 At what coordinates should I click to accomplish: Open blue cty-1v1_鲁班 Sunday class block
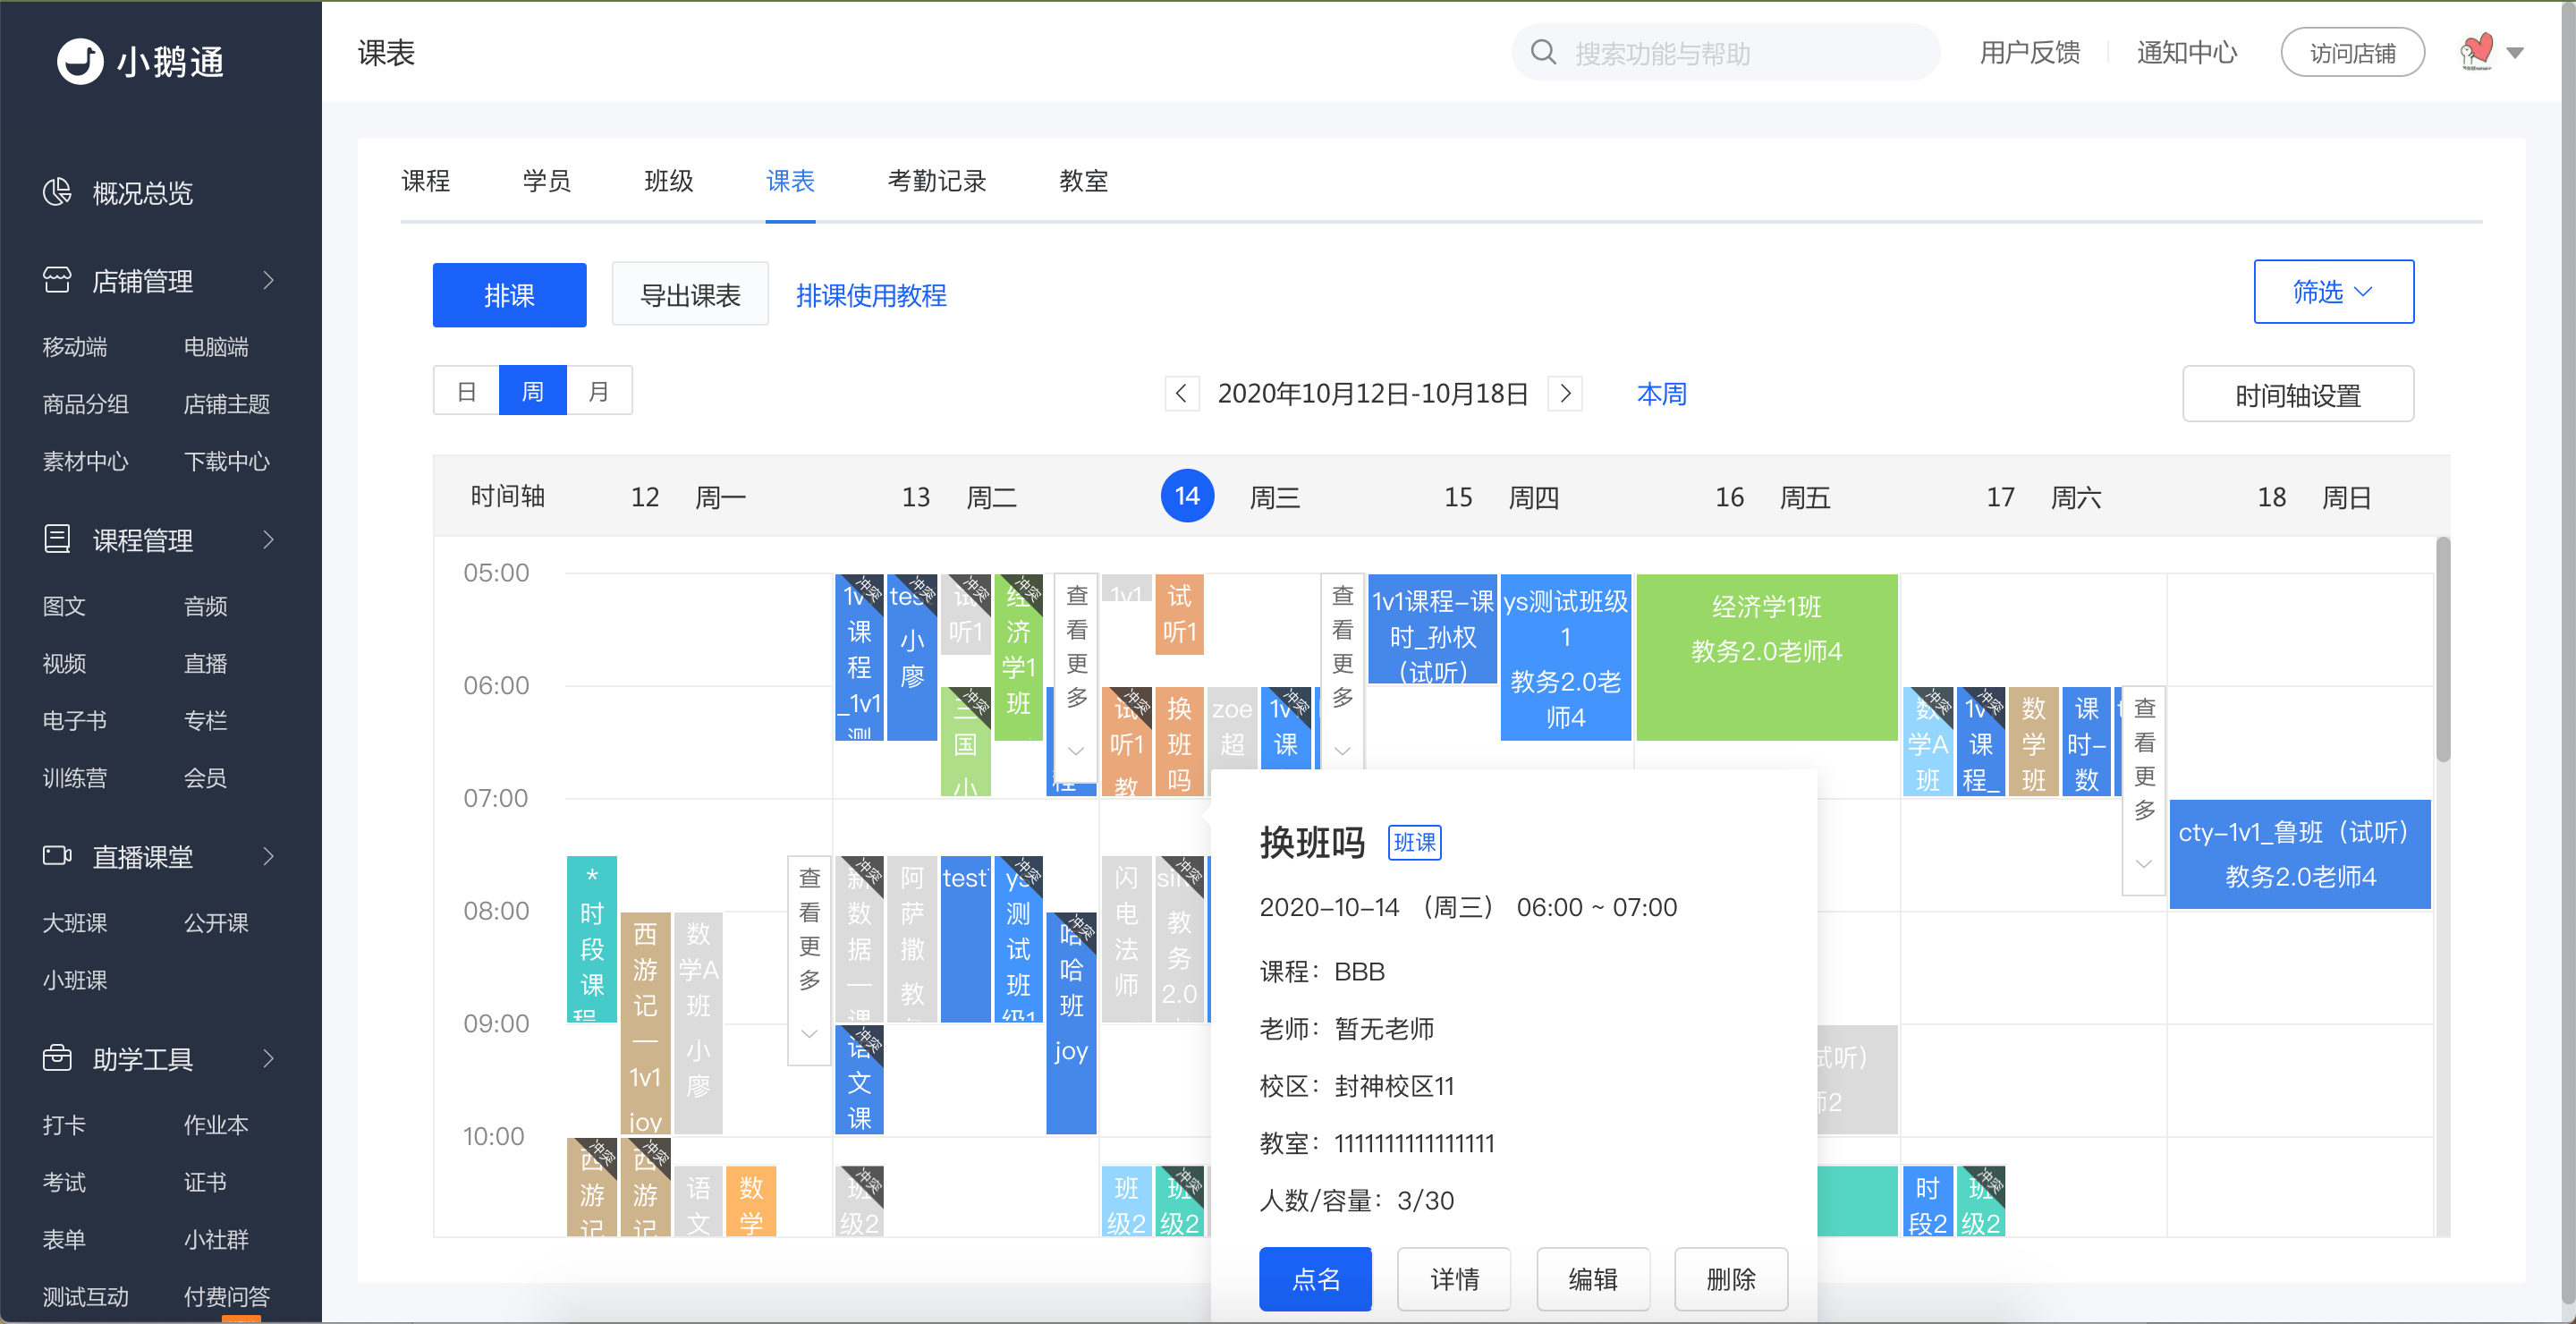(x=2299, y=853)
